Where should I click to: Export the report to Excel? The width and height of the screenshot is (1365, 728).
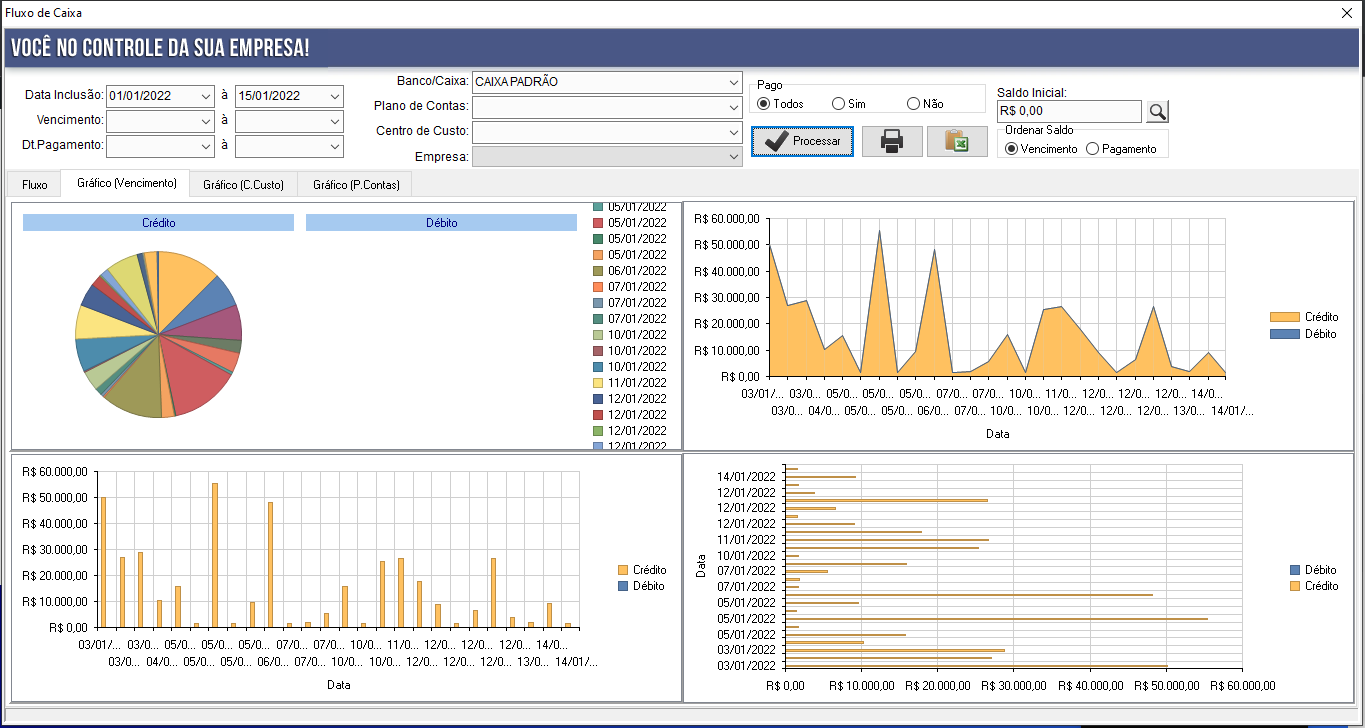tap(956, 141)
